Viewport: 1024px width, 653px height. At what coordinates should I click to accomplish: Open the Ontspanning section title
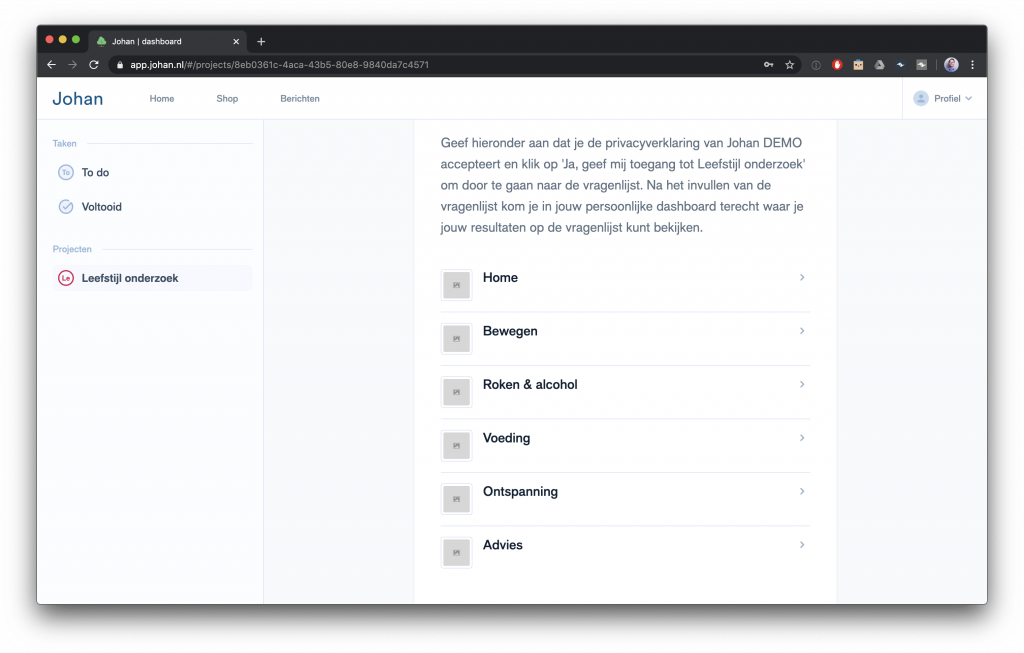tap(520, 492)
